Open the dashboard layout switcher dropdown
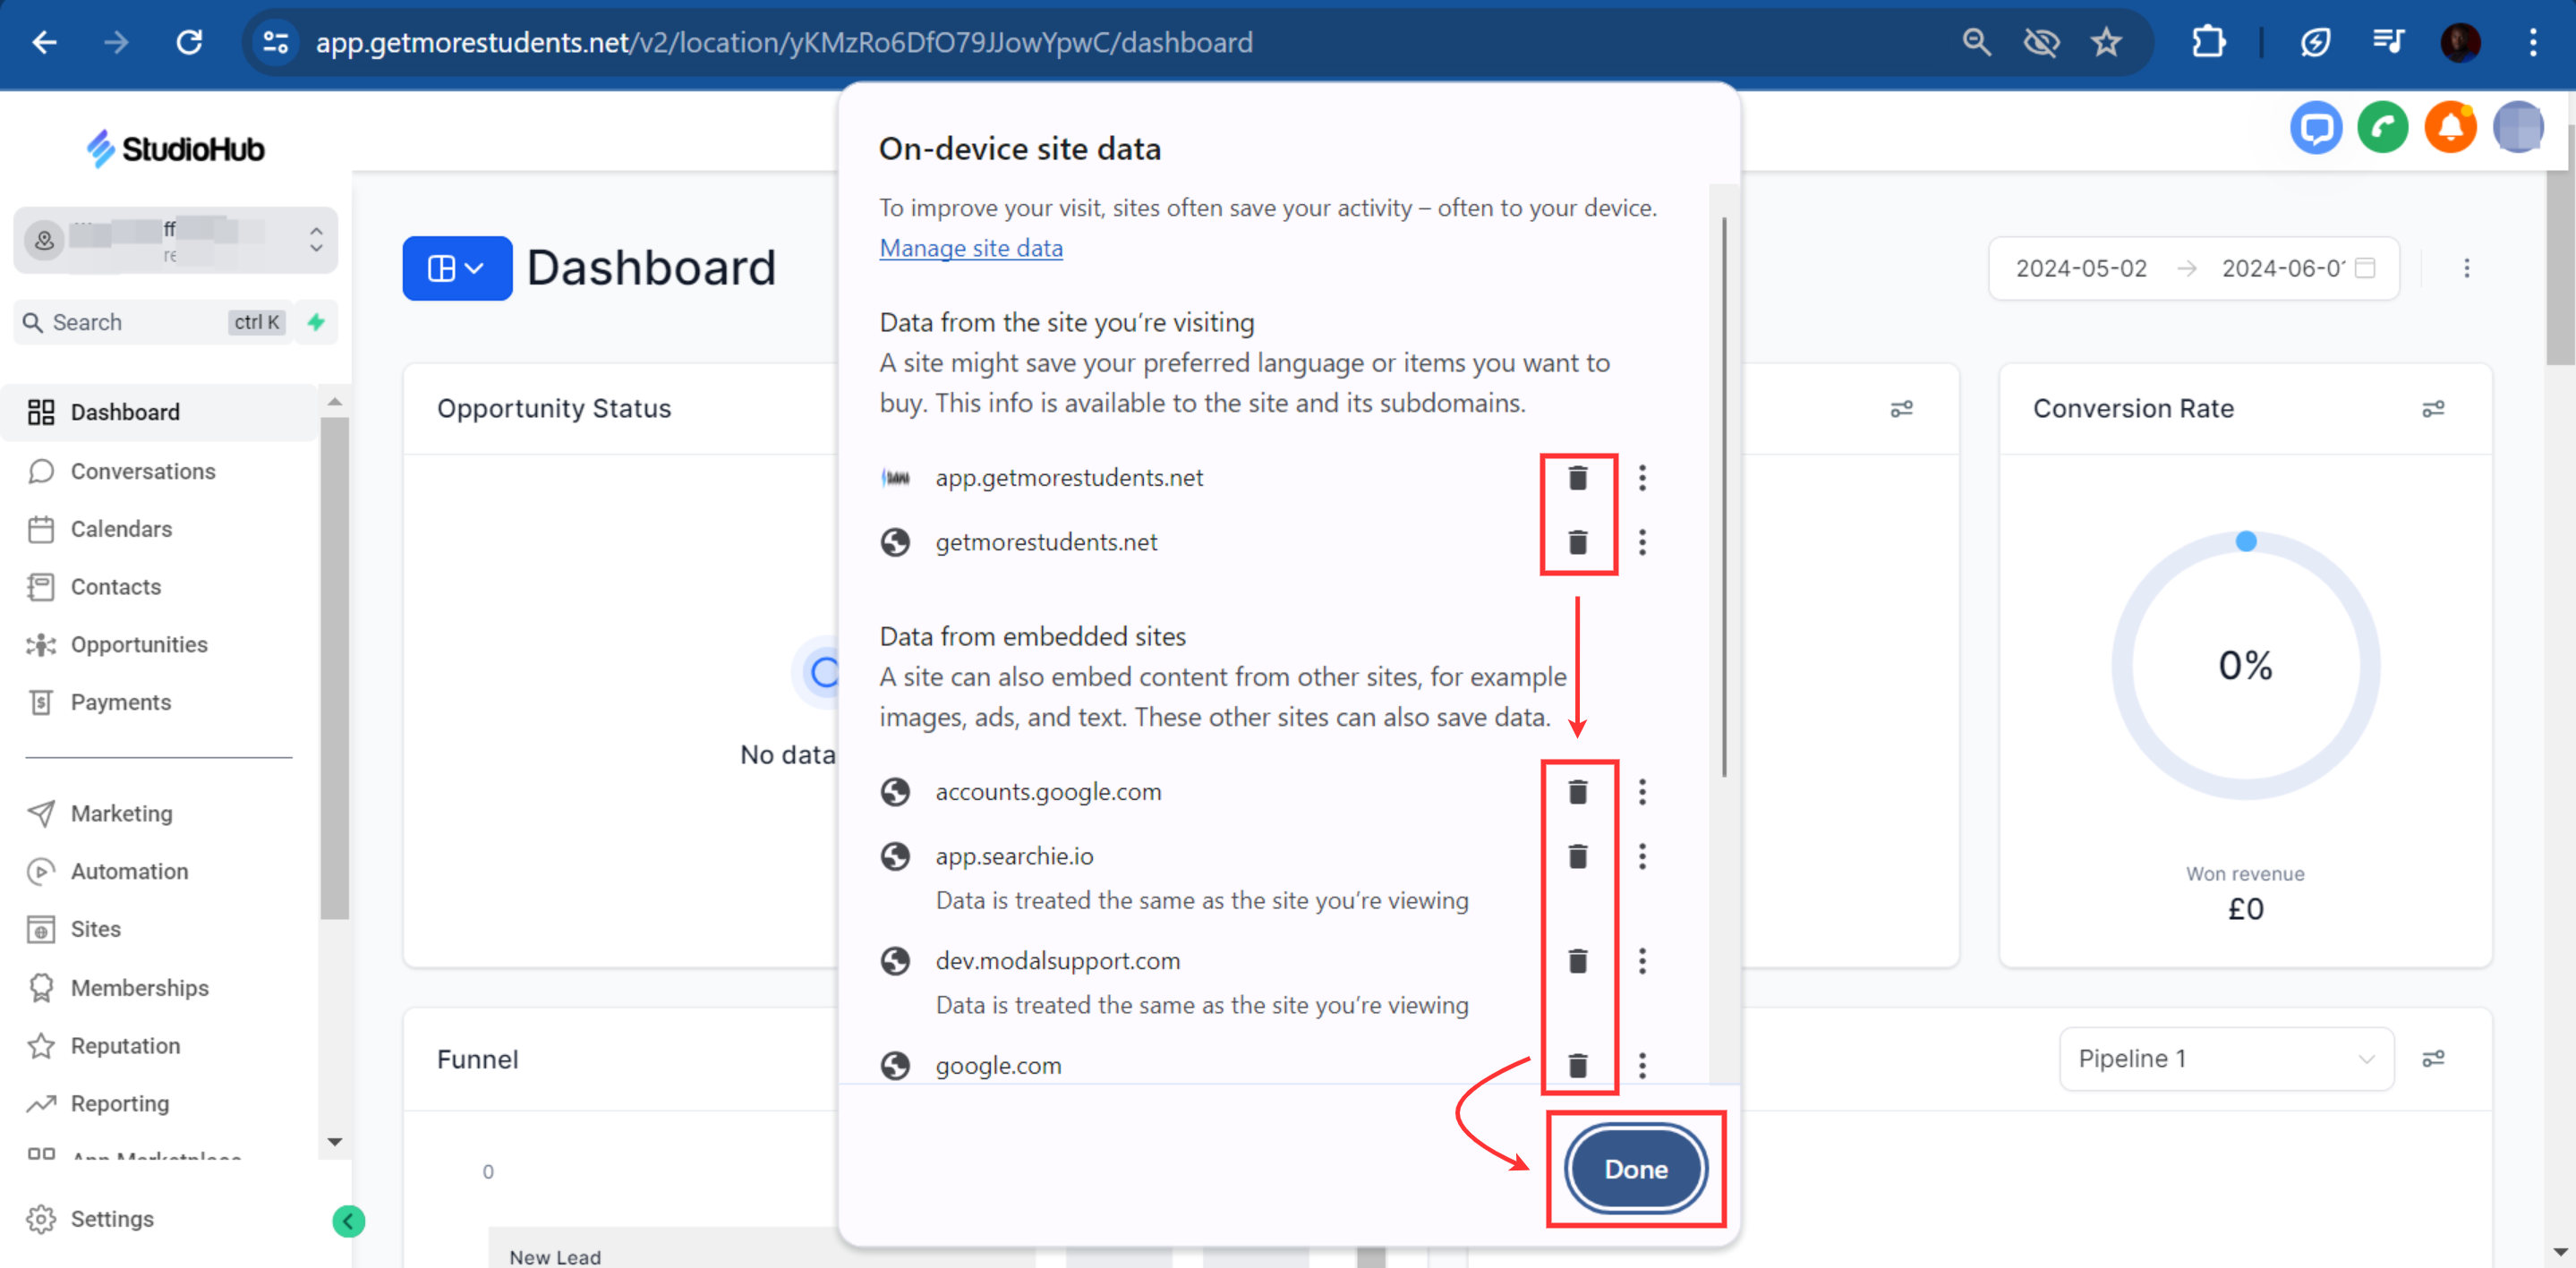This screenshot has height=1268, width=2576. [457, 268]
